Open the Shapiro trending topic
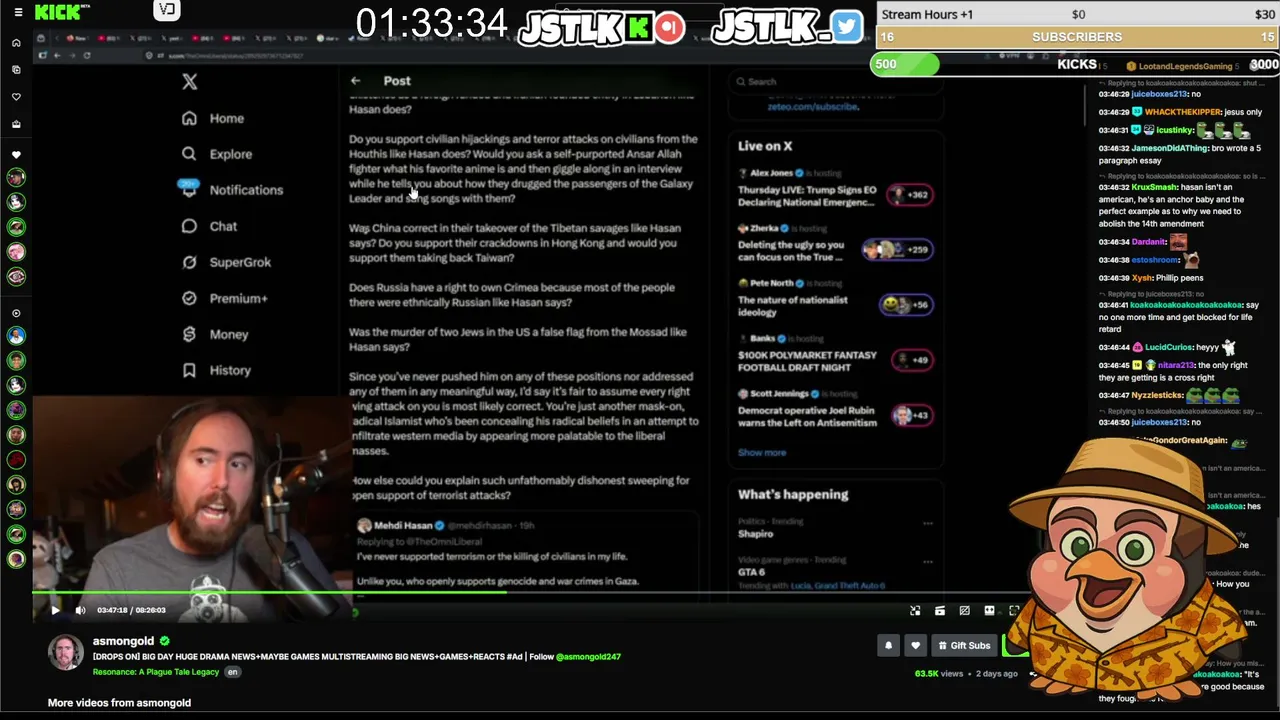This screenshot has height=720, width=1280. [756, 533]
